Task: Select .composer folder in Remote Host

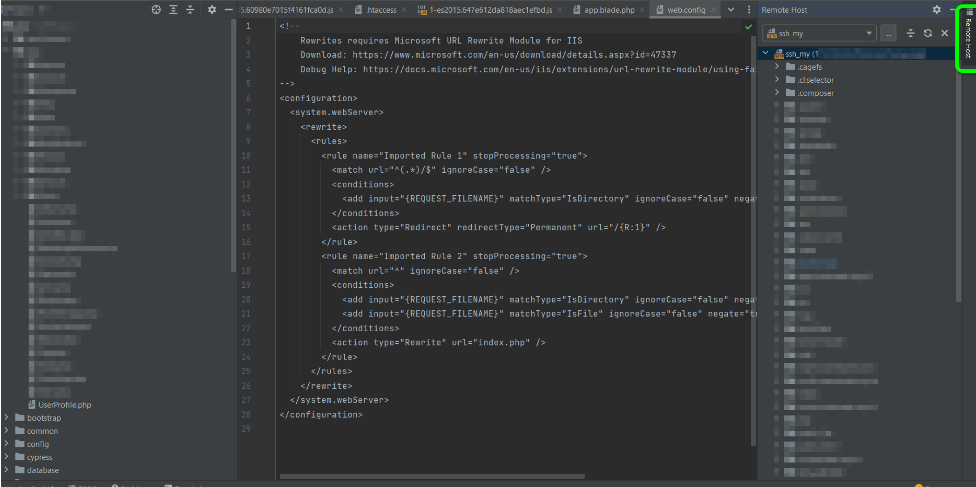Action: 815,93
